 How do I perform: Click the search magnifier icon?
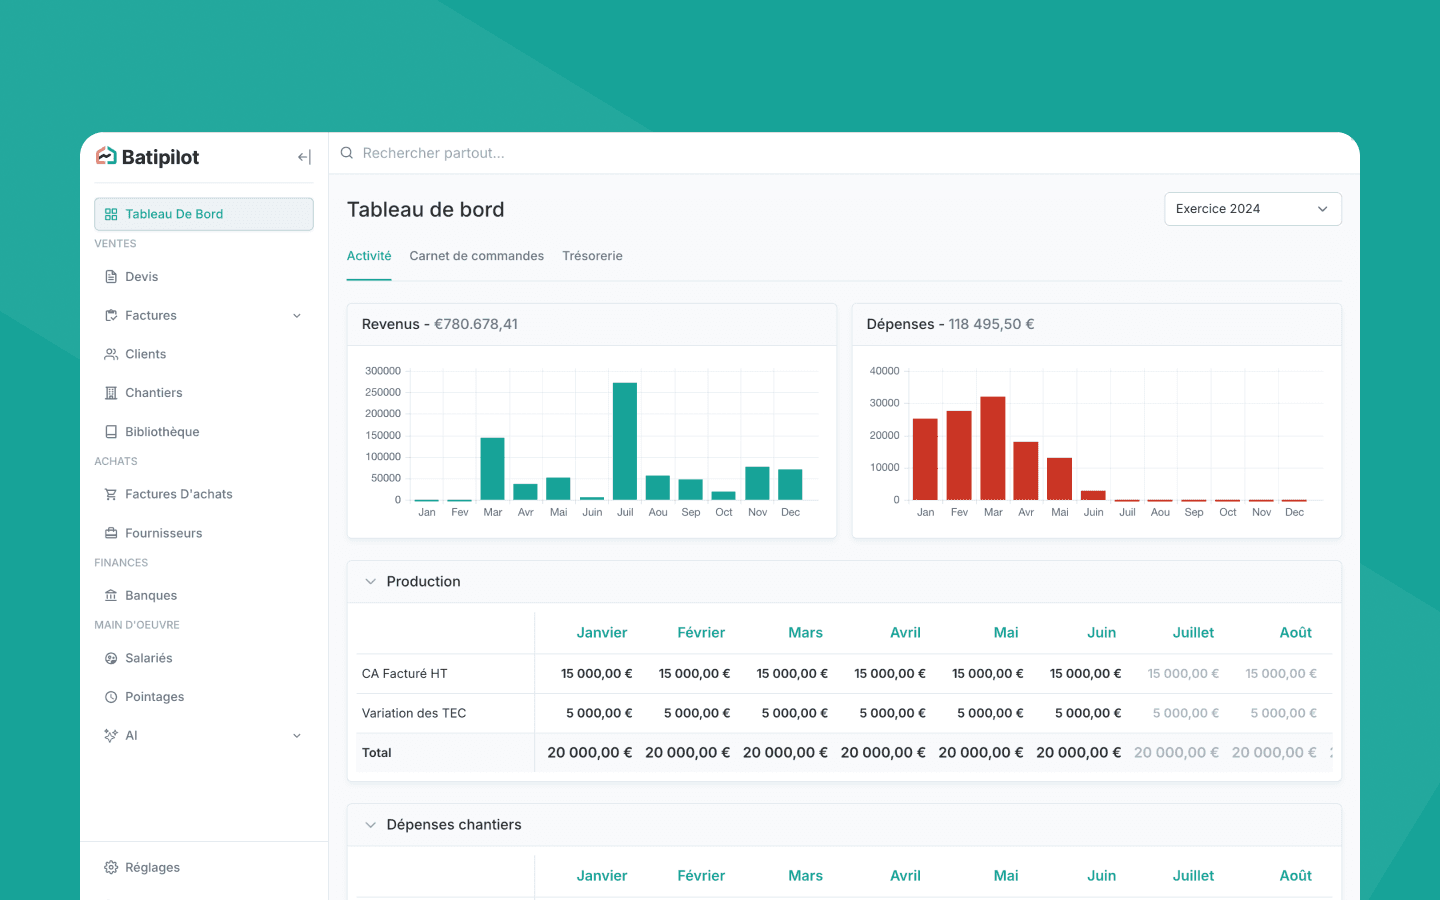[347, 153]
